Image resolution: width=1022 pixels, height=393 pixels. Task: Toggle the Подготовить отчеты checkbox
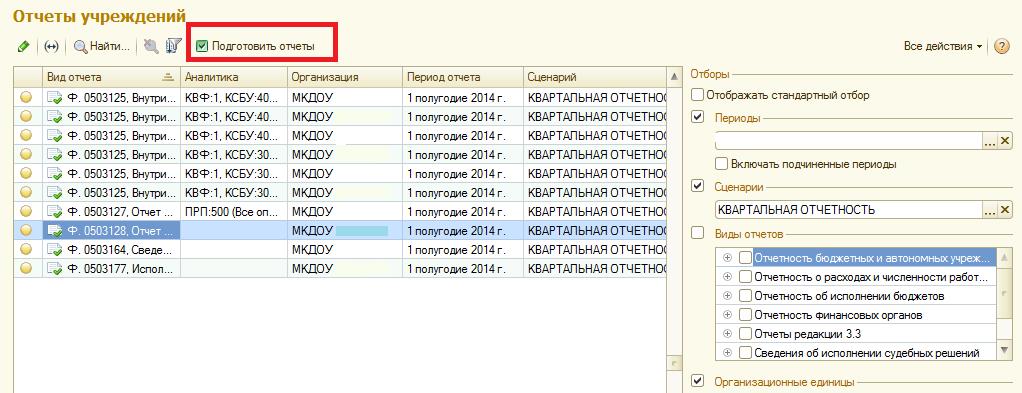(202, 46)
